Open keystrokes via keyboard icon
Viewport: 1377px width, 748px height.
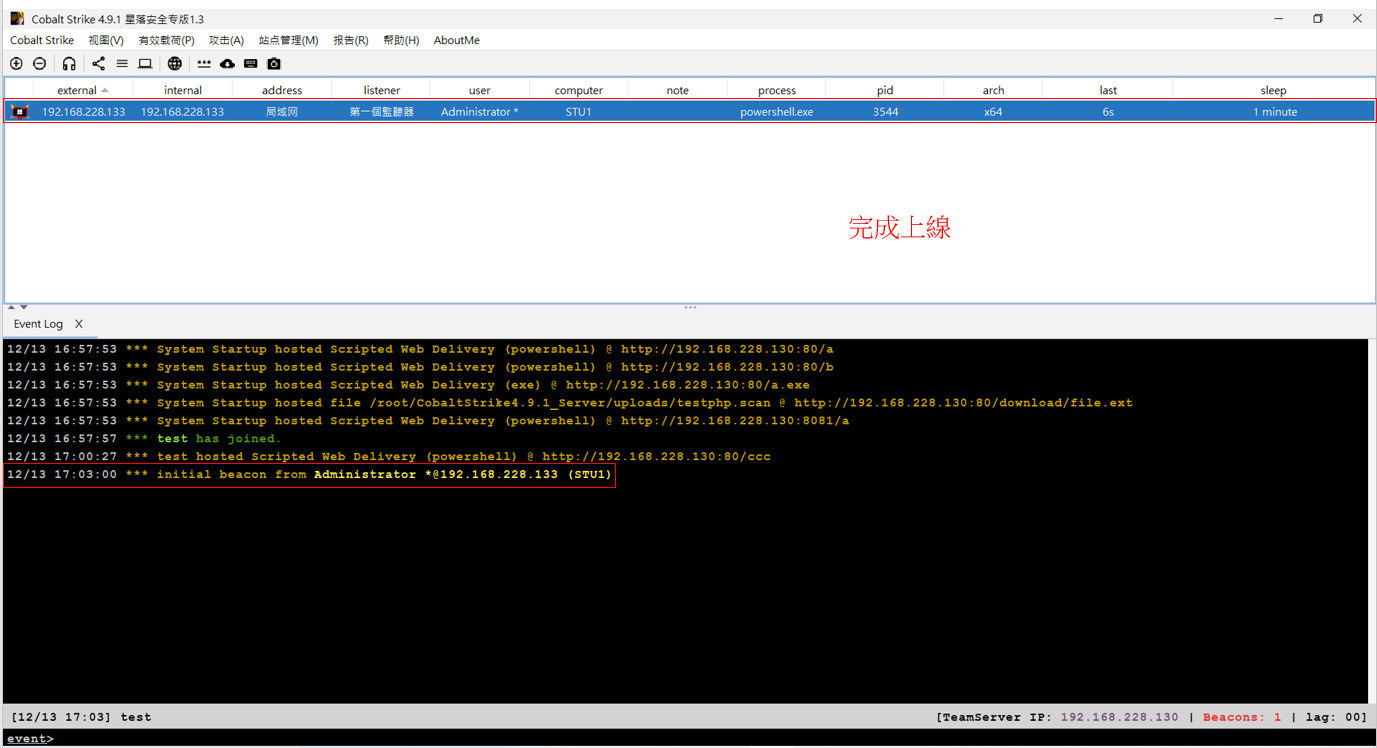pos(250,64)
